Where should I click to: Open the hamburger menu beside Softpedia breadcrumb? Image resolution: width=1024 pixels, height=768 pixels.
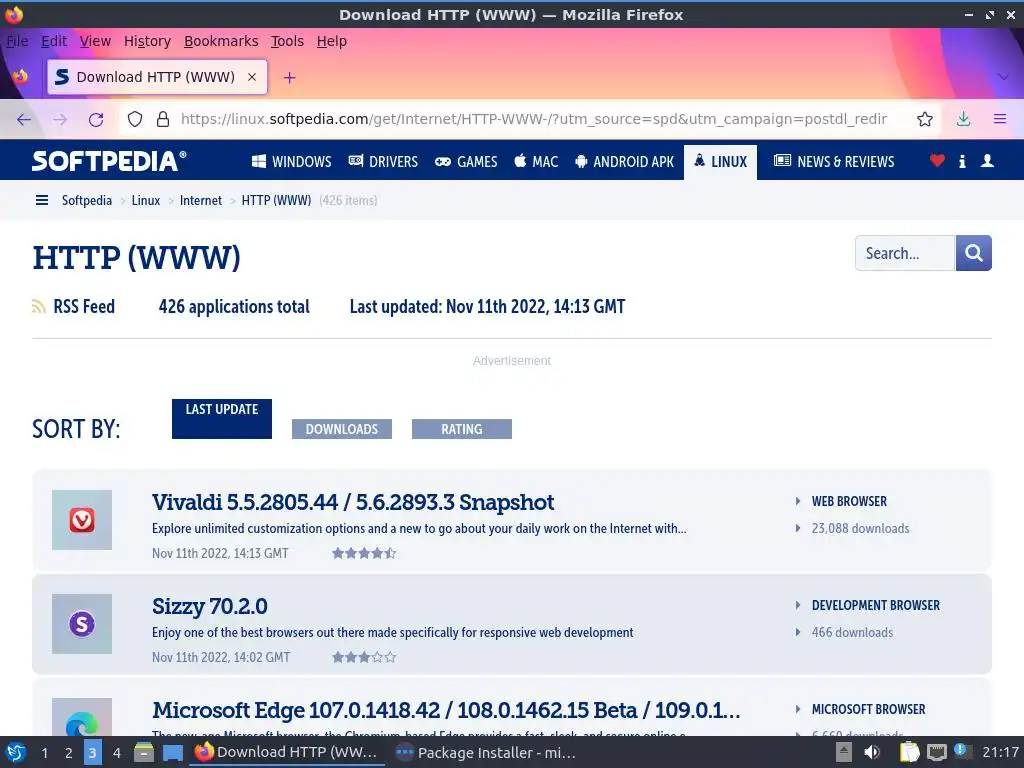tap(42, 200)
